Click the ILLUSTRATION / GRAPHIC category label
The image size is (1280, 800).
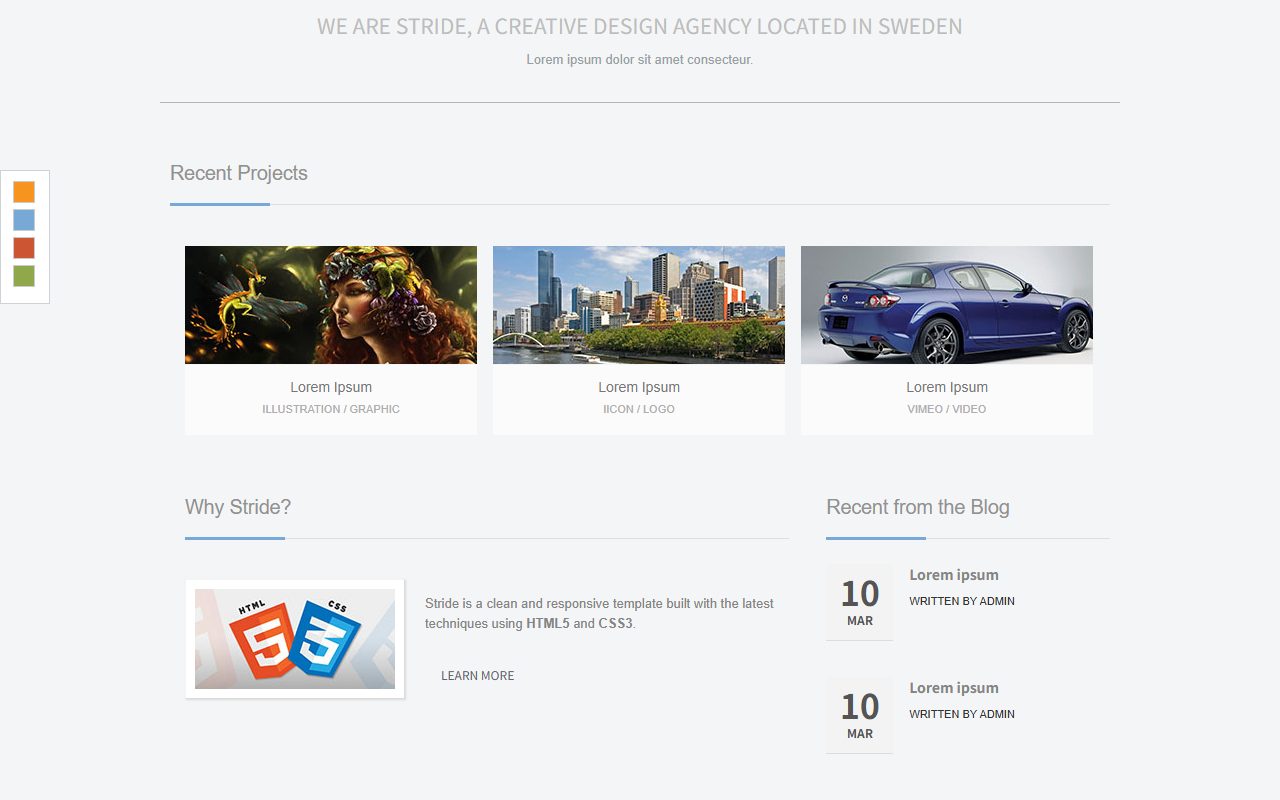[331, 409]
